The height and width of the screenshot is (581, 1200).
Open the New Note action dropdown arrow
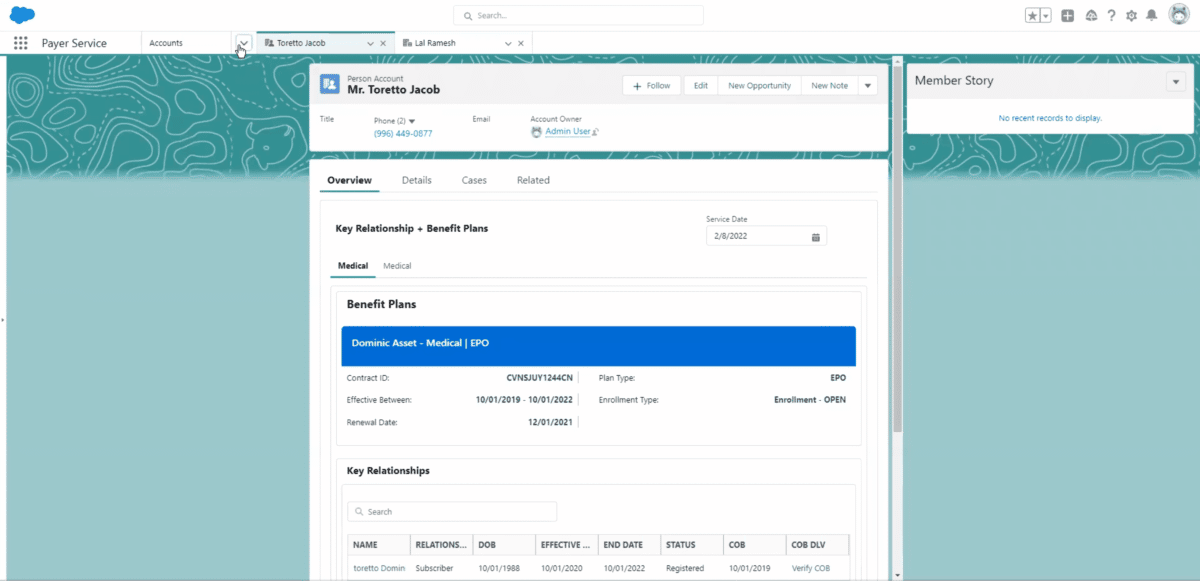868,85
